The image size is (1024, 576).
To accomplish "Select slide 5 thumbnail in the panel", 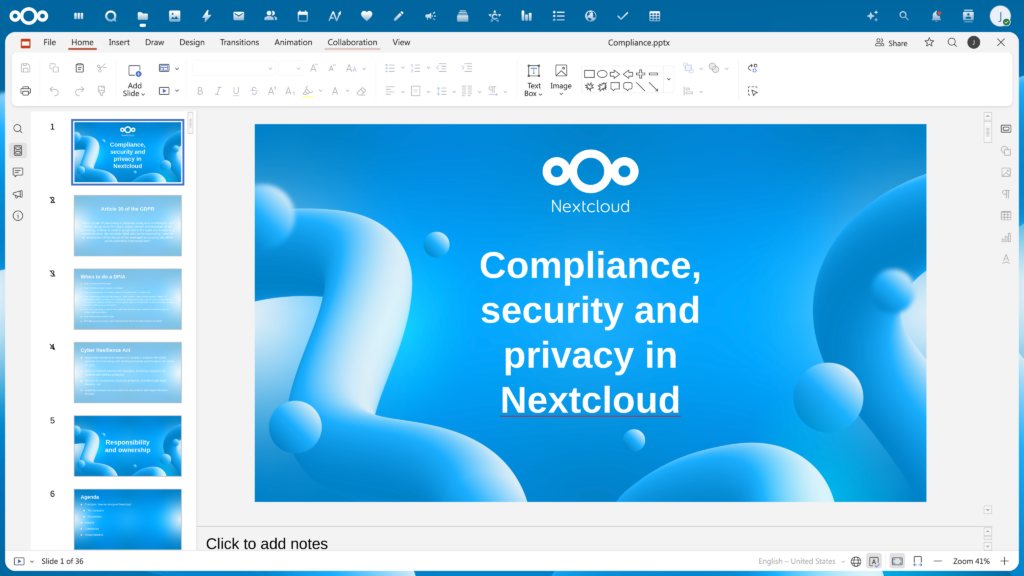I will (x=127, y=446).
